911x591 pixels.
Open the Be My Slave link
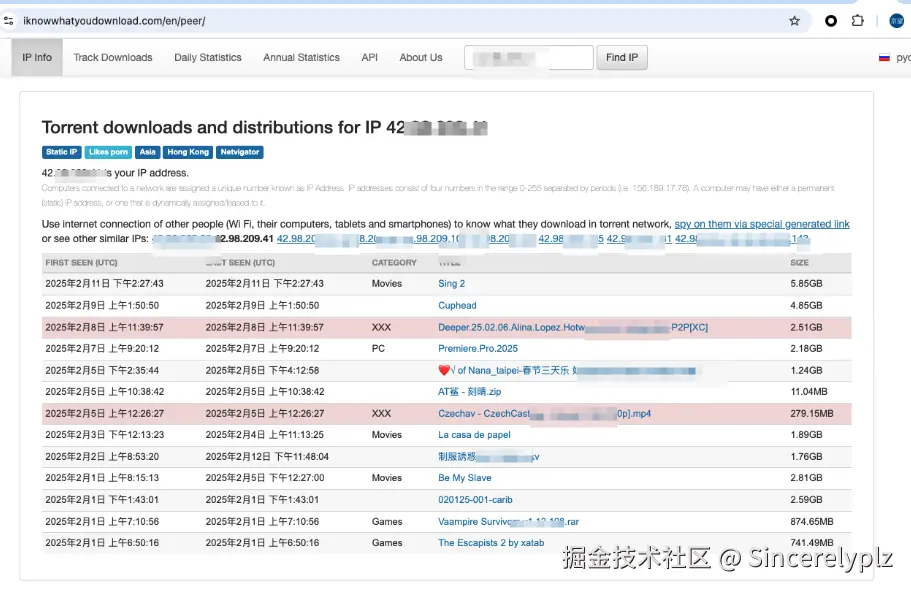pos(465,478)
